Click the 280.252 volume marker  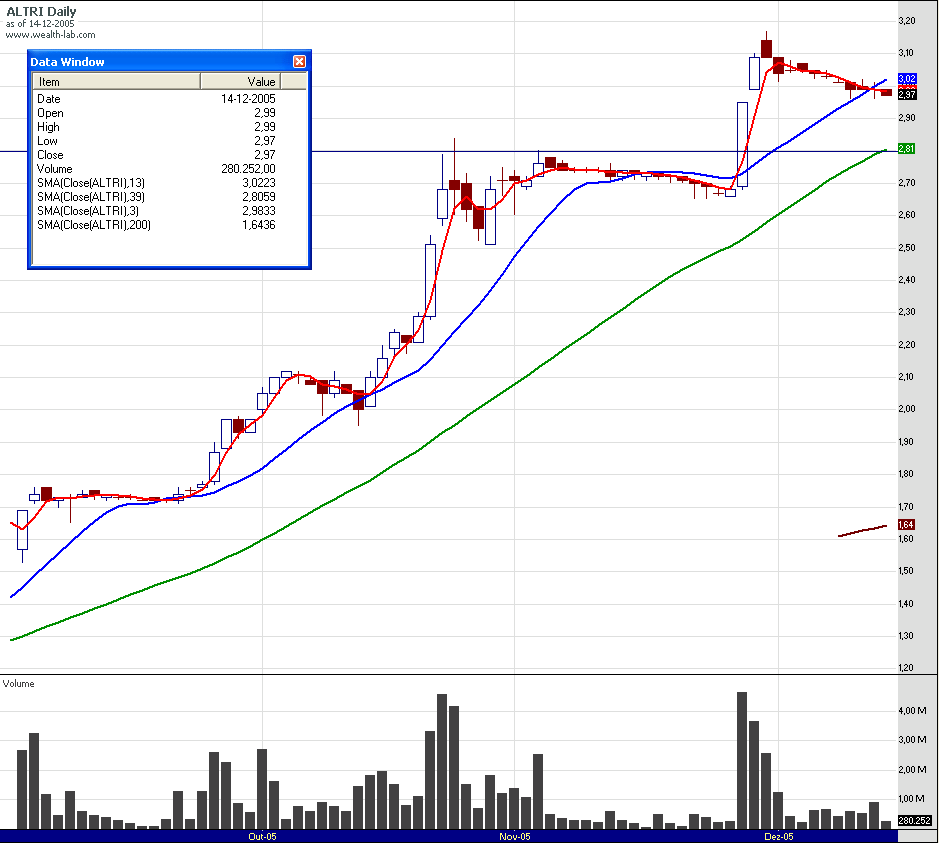(914, 820)
